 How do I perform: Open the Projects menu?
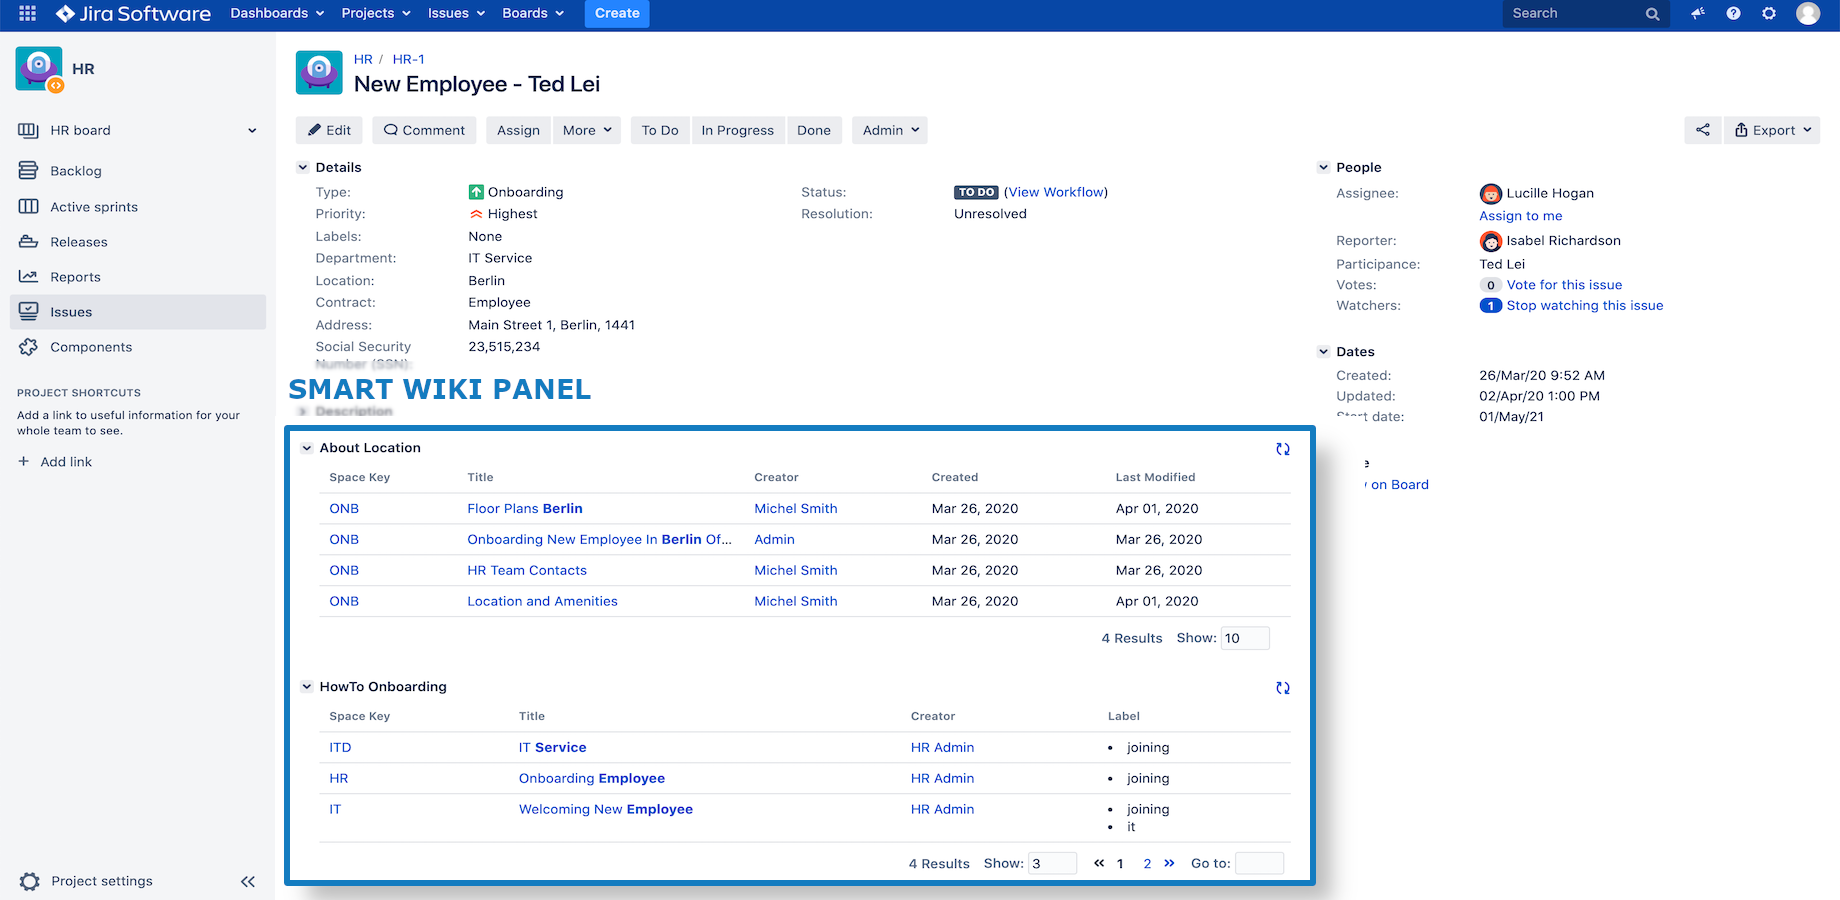[x=375, y=14]
